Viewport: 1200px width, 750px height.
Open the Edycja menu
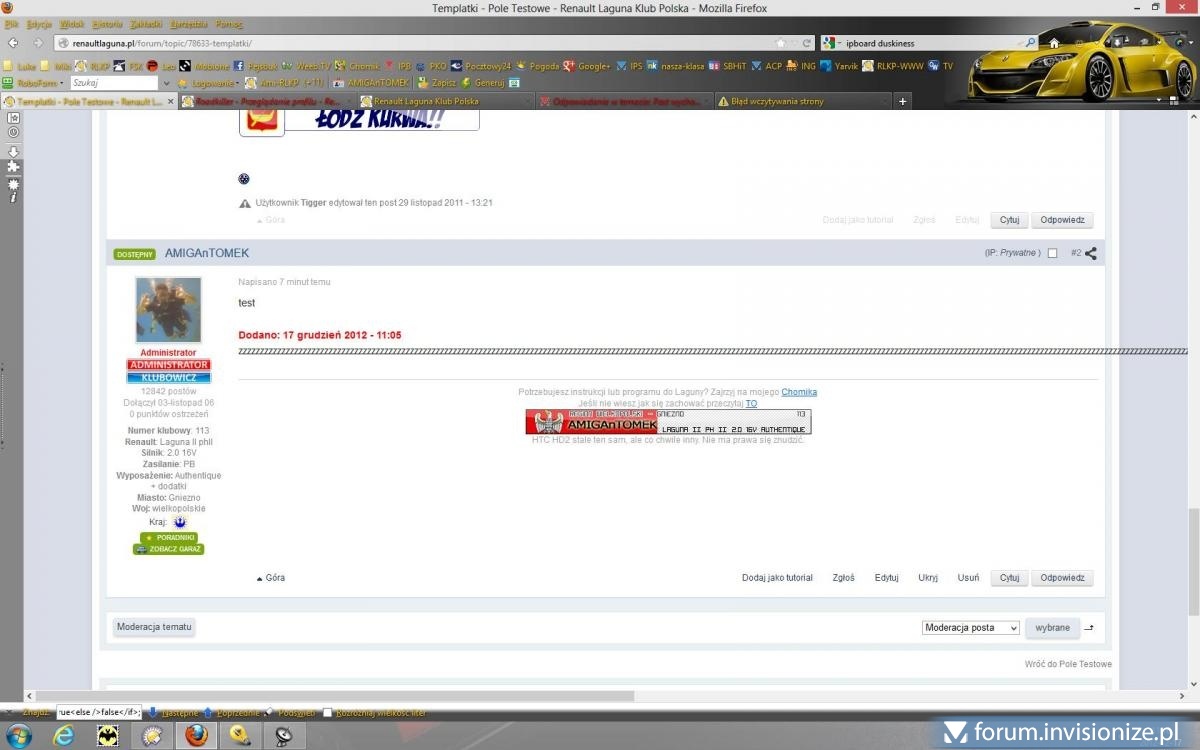(x=39, y=23)
